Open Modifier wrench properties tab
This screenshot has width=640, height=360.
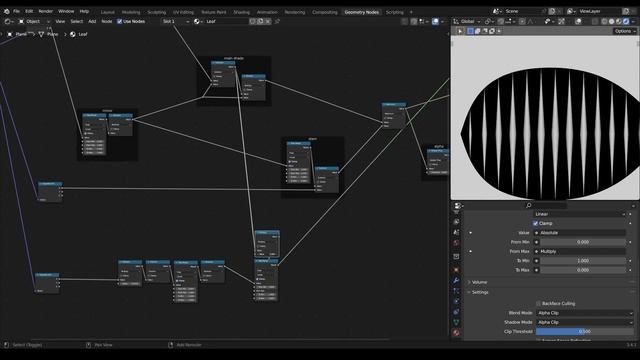456,280
